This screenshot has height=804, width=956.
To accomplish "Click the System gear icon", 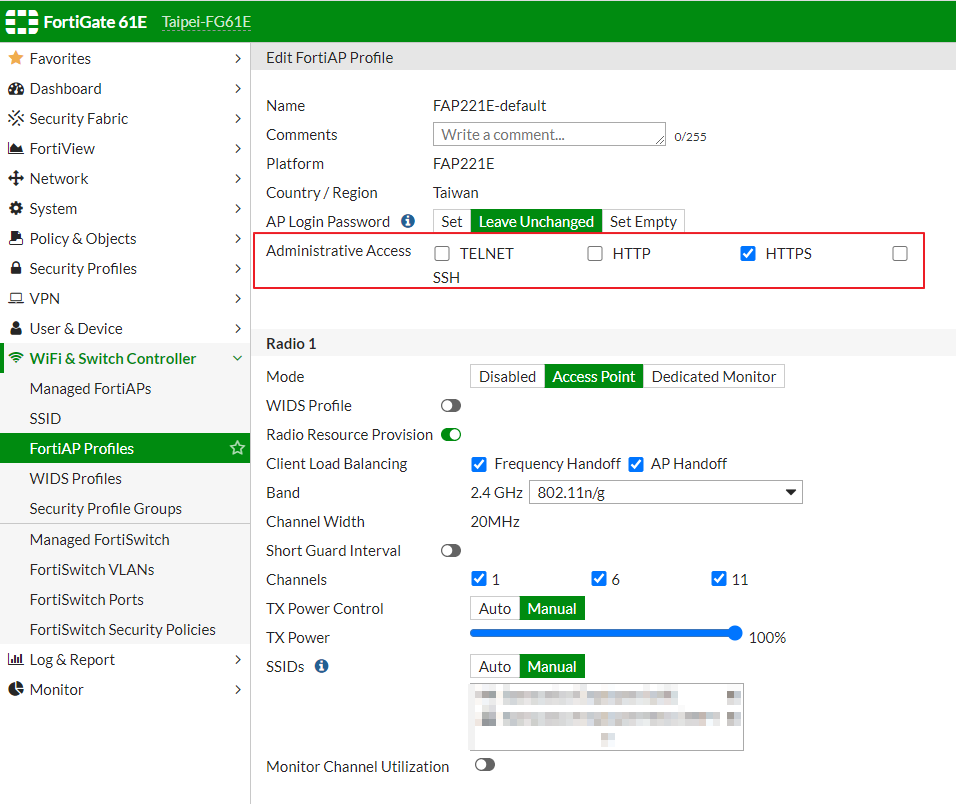I will [x=16, y=208].
